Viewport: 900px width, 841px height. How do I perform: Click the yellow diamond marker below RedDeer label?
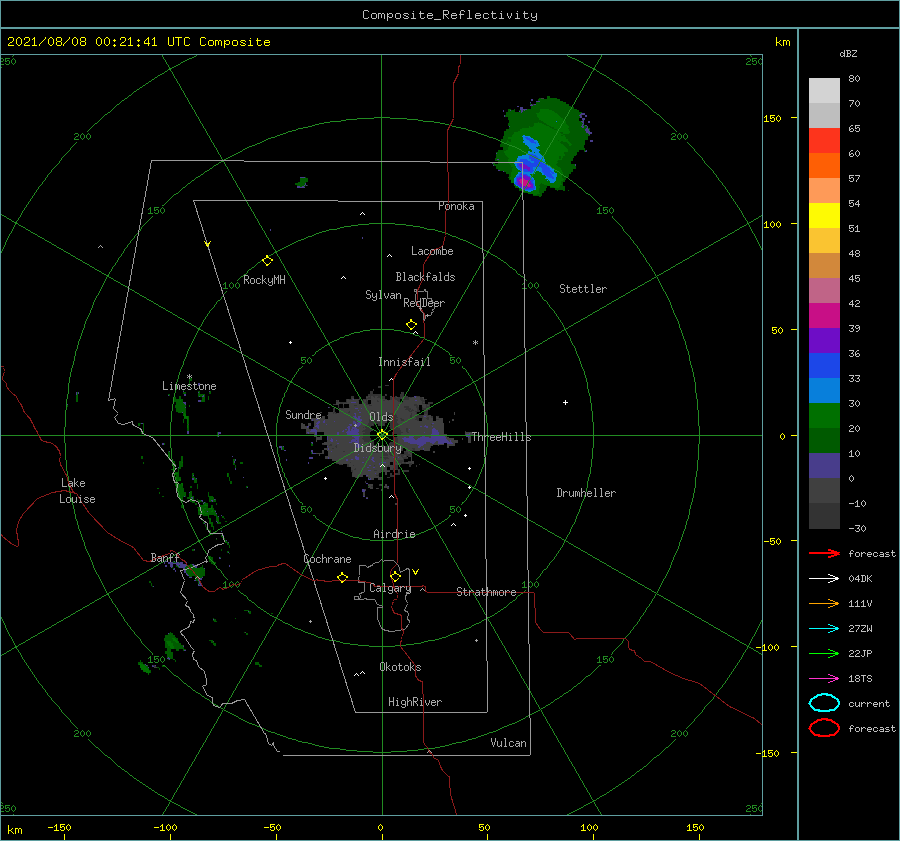pos(411,325)
